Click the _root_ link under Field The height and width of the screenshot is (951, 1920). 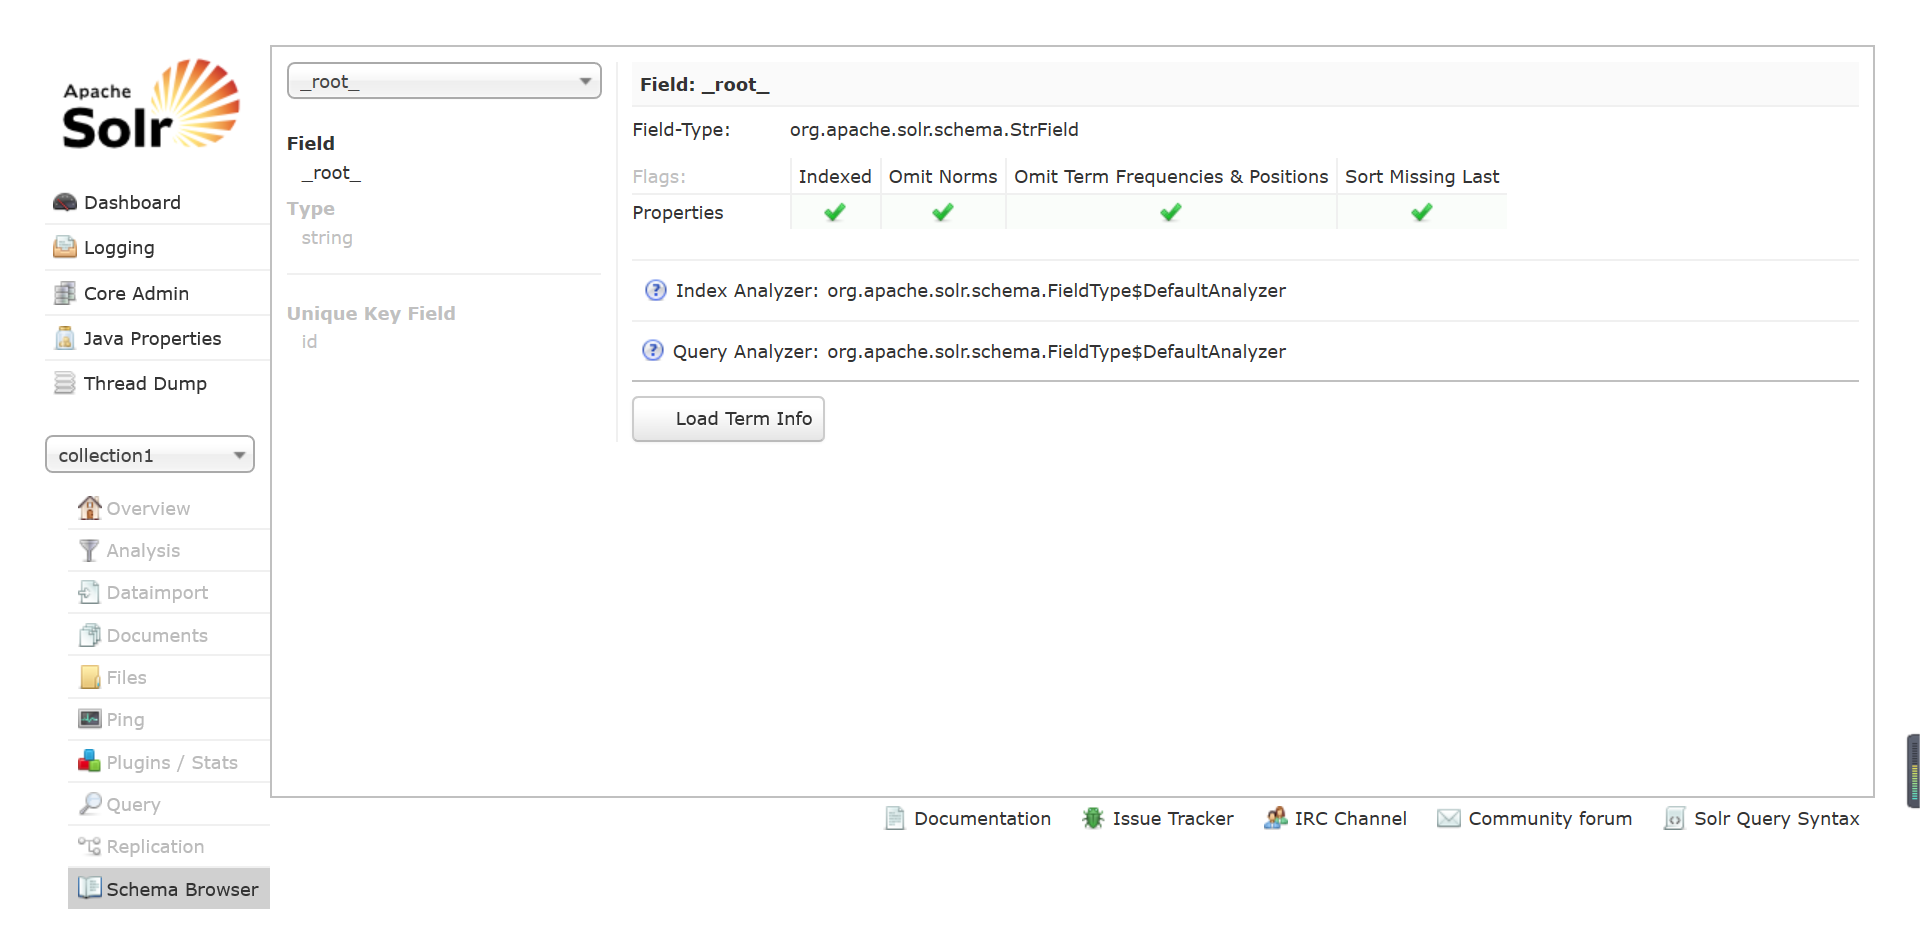pyautogui.click(x=331, y=173)
